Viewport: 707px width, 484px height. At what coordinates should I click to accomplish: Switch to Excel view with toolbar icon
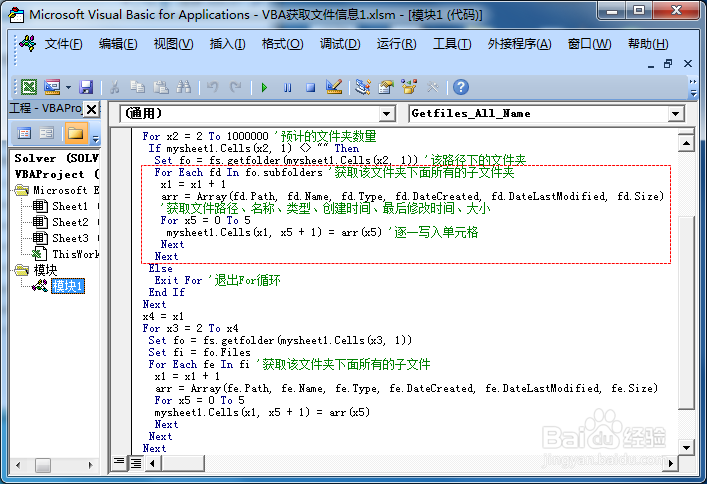coord(29,87)
